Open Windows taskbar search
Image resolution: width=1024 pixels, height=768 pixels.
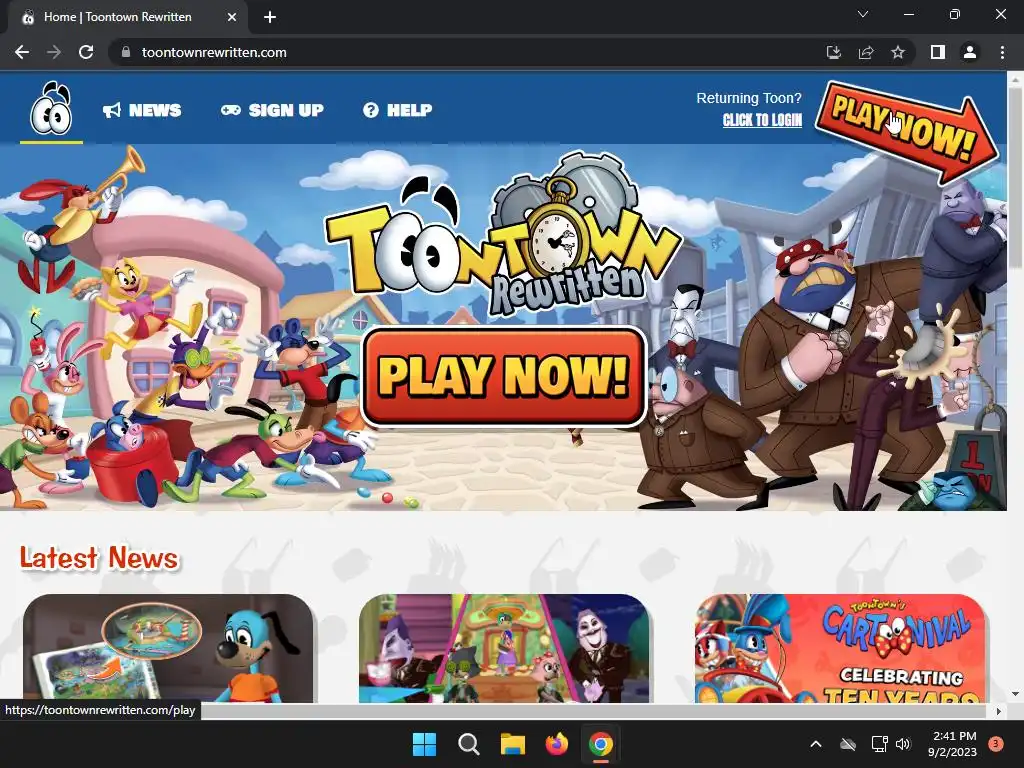pos(468,744)
